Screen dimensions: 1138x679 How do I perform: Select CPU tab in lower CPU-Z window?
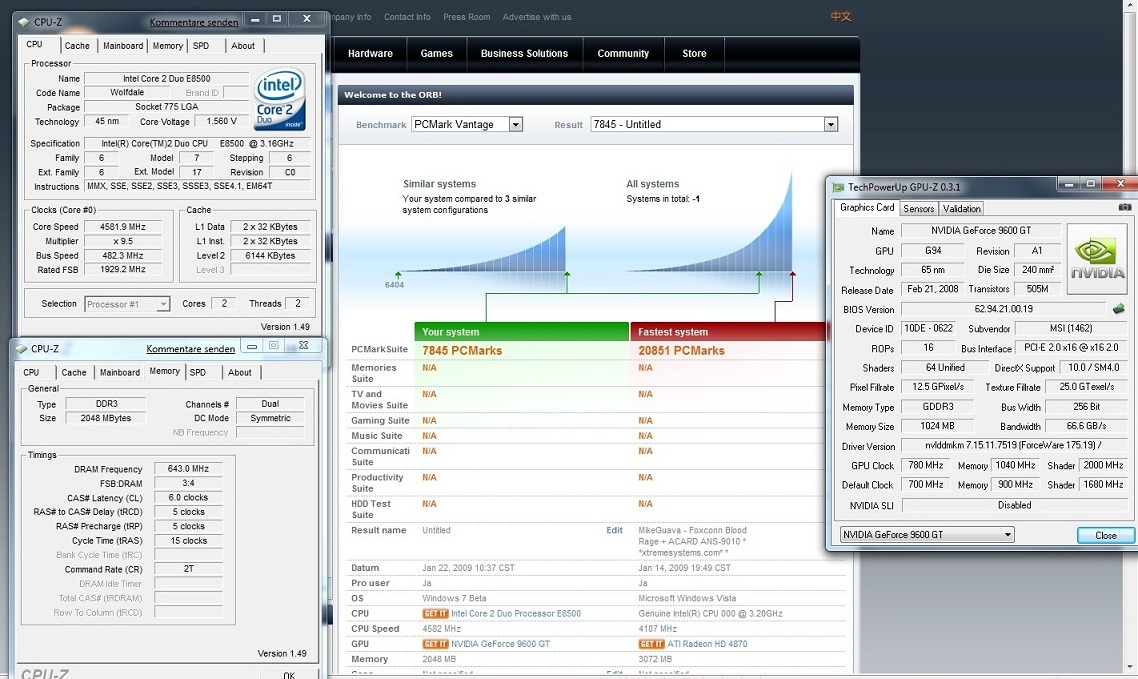pyautogui.click(x=31, y=373)
